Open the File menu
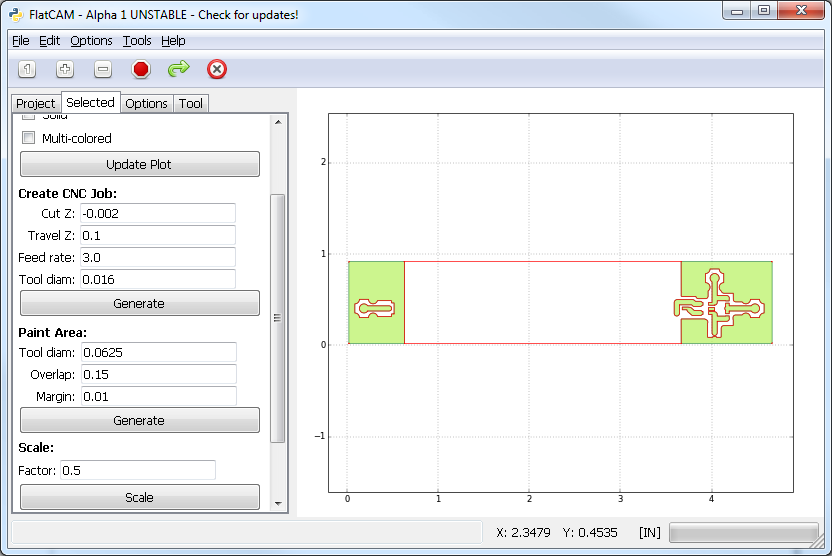Screen dimensions: 832x556 [20, 41]
